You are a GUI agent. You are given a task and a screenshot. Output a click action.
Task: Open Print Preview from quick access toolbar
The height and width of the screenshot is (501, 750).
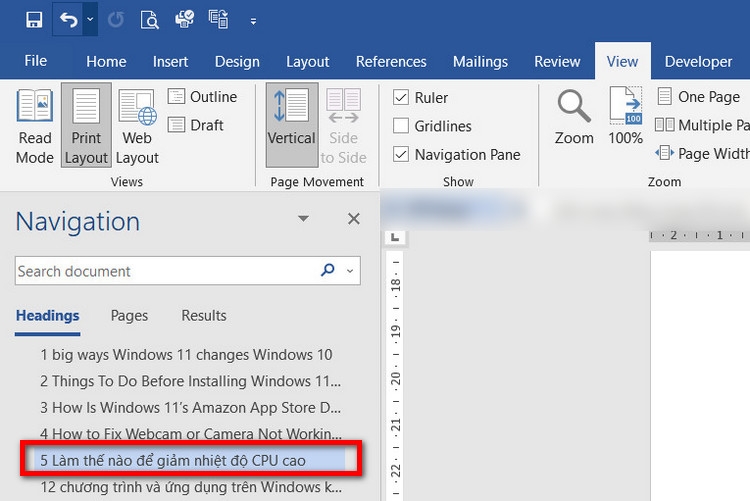149,19
